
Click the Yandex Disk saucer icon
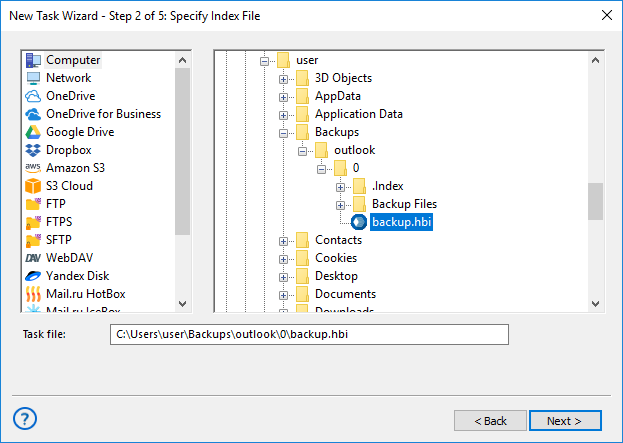[33, 276]
